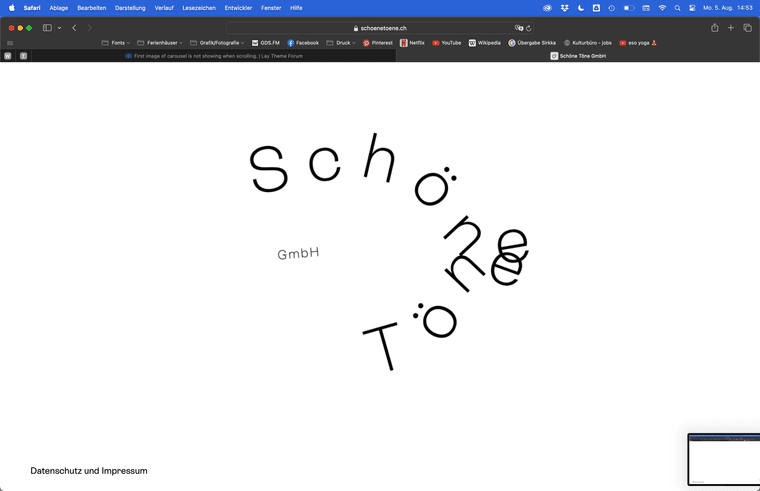
Task: Open a new tab with plus icon
Action: [x=731, y=28]
